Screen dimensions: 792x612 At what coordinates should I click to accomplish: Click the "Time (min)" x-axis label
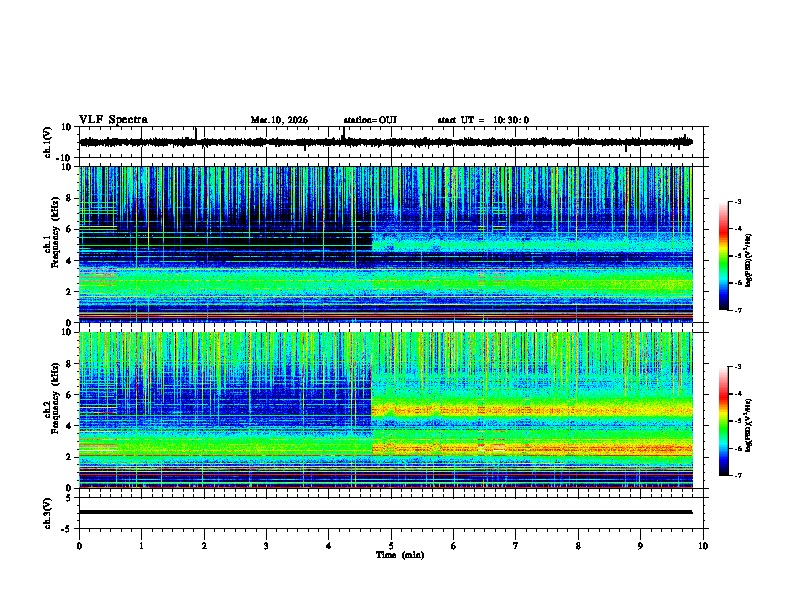[x=400, y=555]
